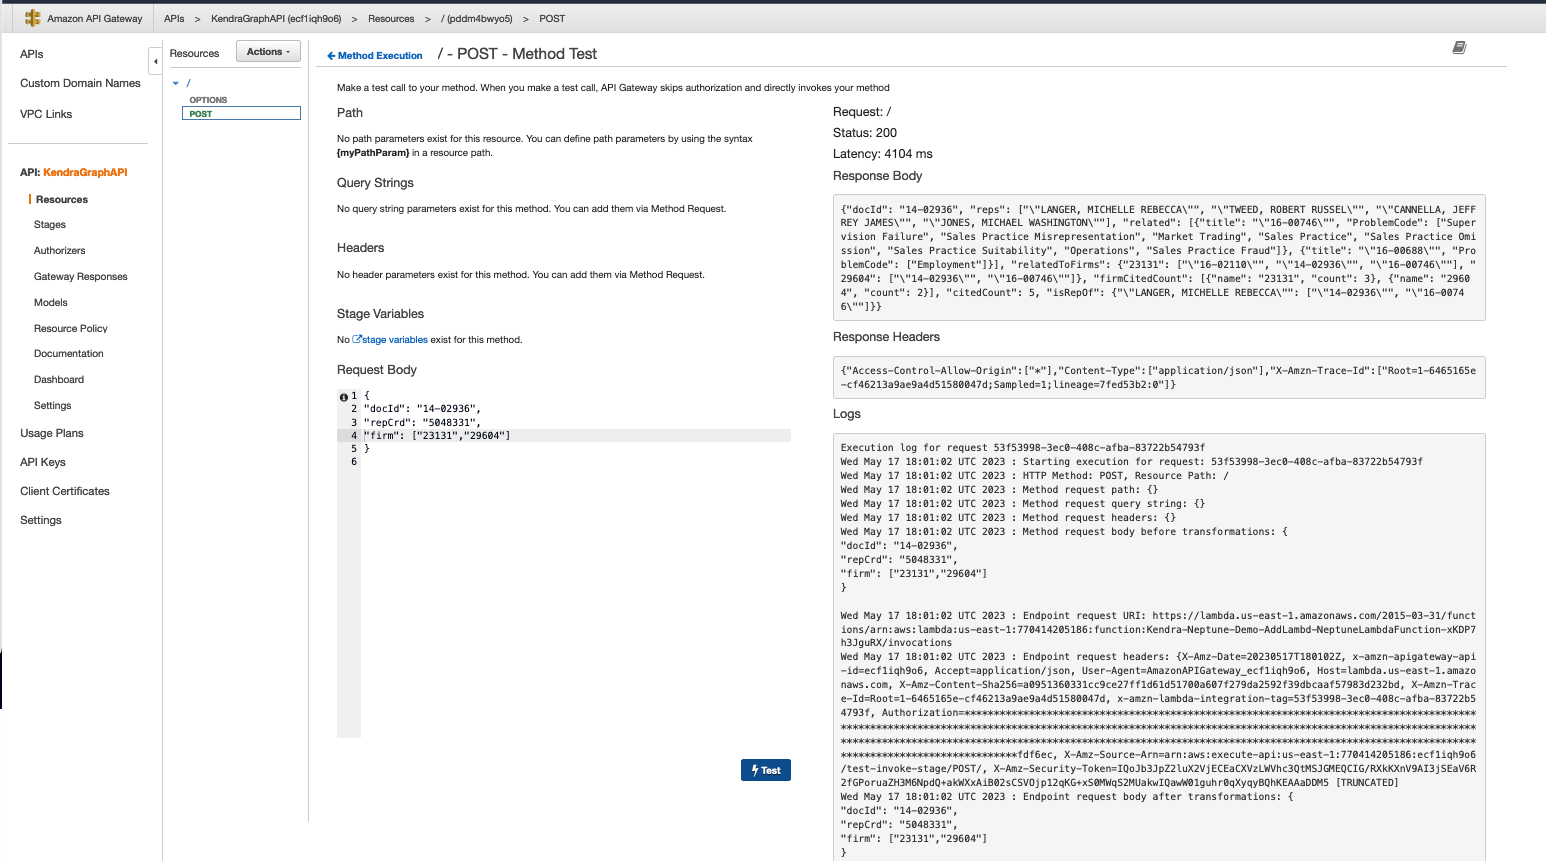Open the stage variables link
This screenshot has height=861, width=1546.
tap(394, 340)
